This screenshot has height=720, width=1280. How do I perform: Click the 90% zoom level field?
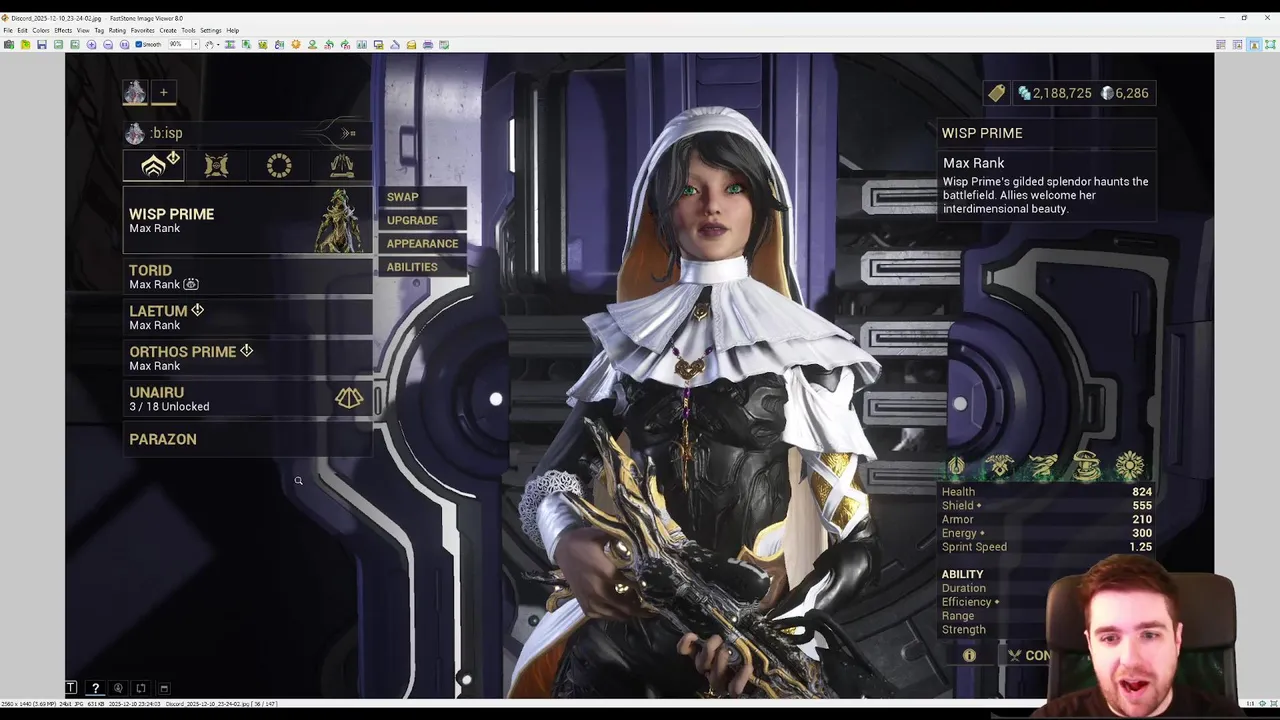pos(179,44)
